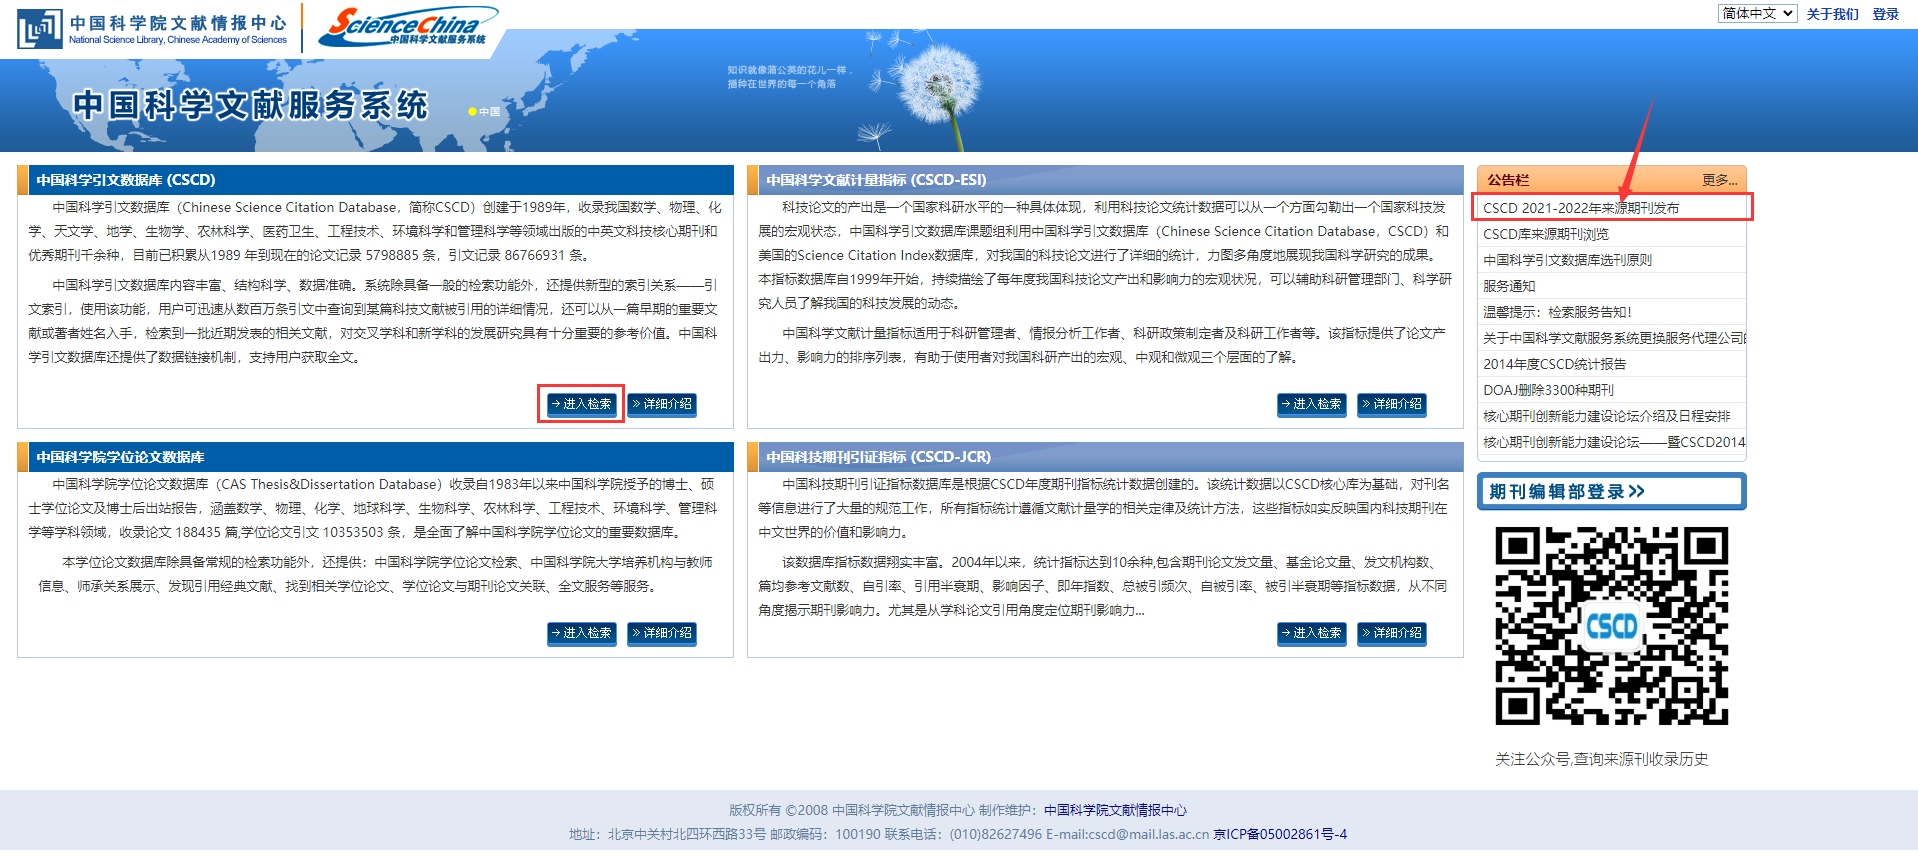This screenshot has width=1918, height=857.
Task: Click 详细介绍 for CSCD database
Action: tap(662, 404)
